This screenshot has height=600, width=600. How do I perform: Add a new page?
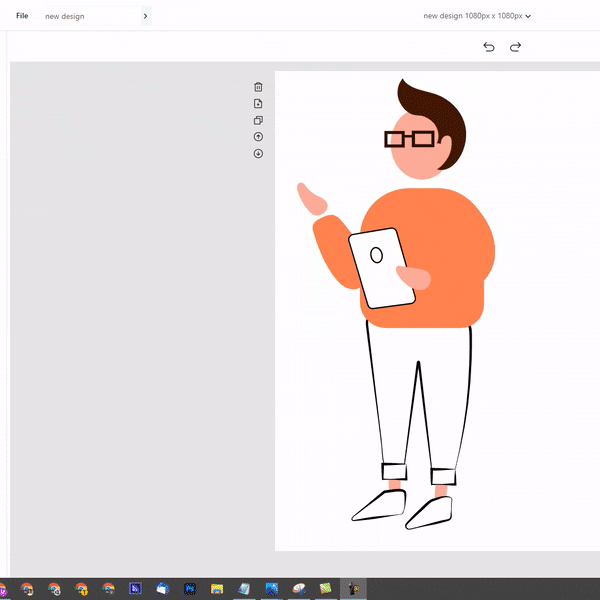[258, 104]
